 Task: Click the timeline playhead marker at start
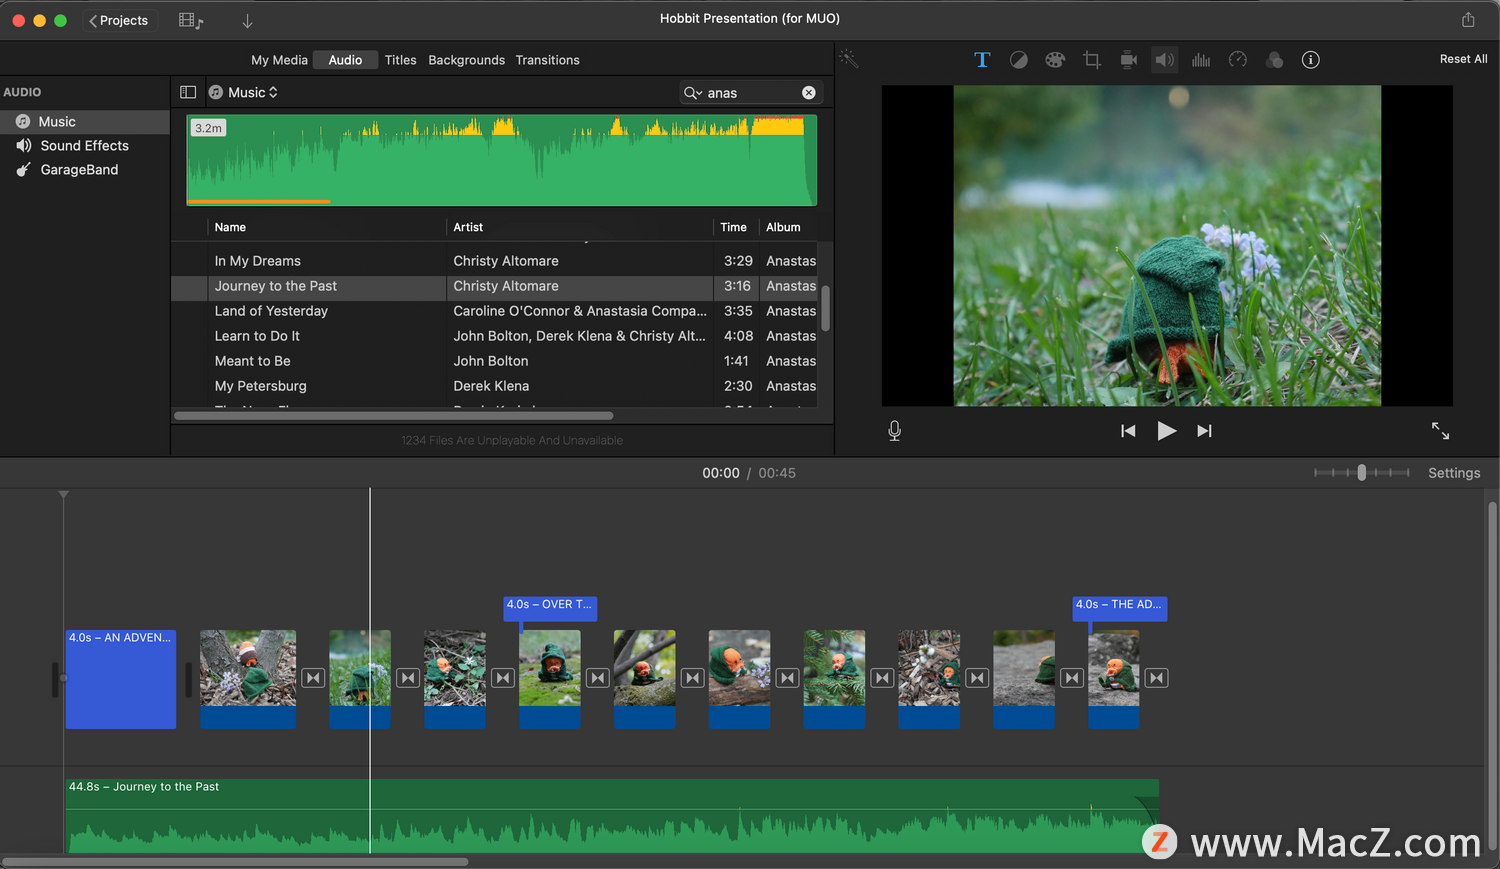63,495
